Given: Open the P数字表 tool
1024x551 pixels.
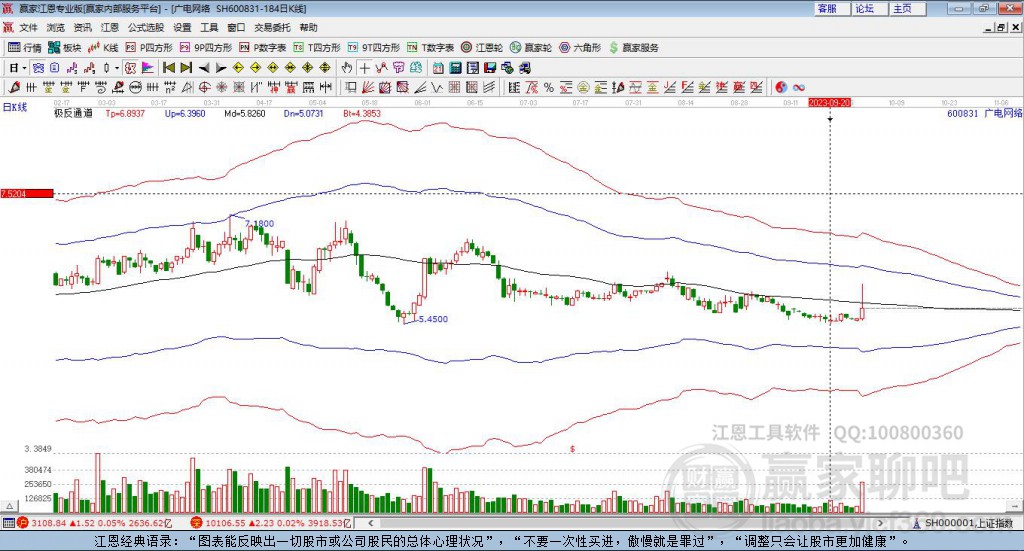Looking at the screenshot, I should [263, 48].
